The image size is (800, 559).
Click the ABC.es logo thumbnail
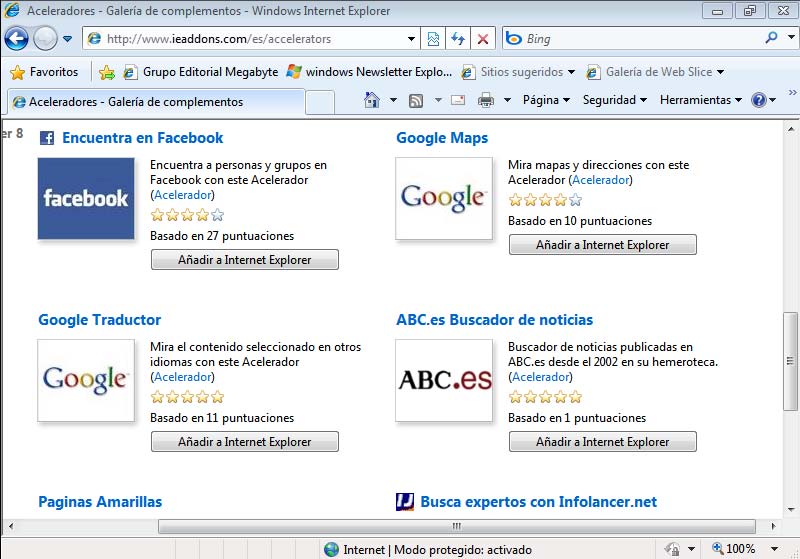[444, 380]
